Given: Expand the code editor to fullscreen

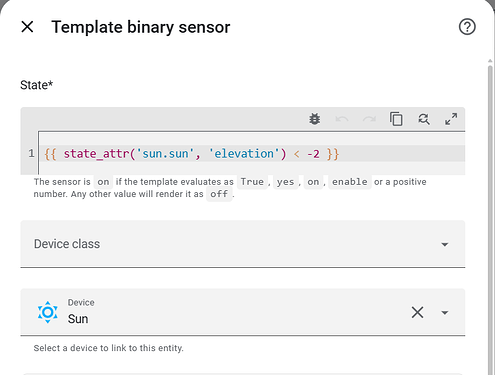Looking at the screenshot, I should (451, 119).
